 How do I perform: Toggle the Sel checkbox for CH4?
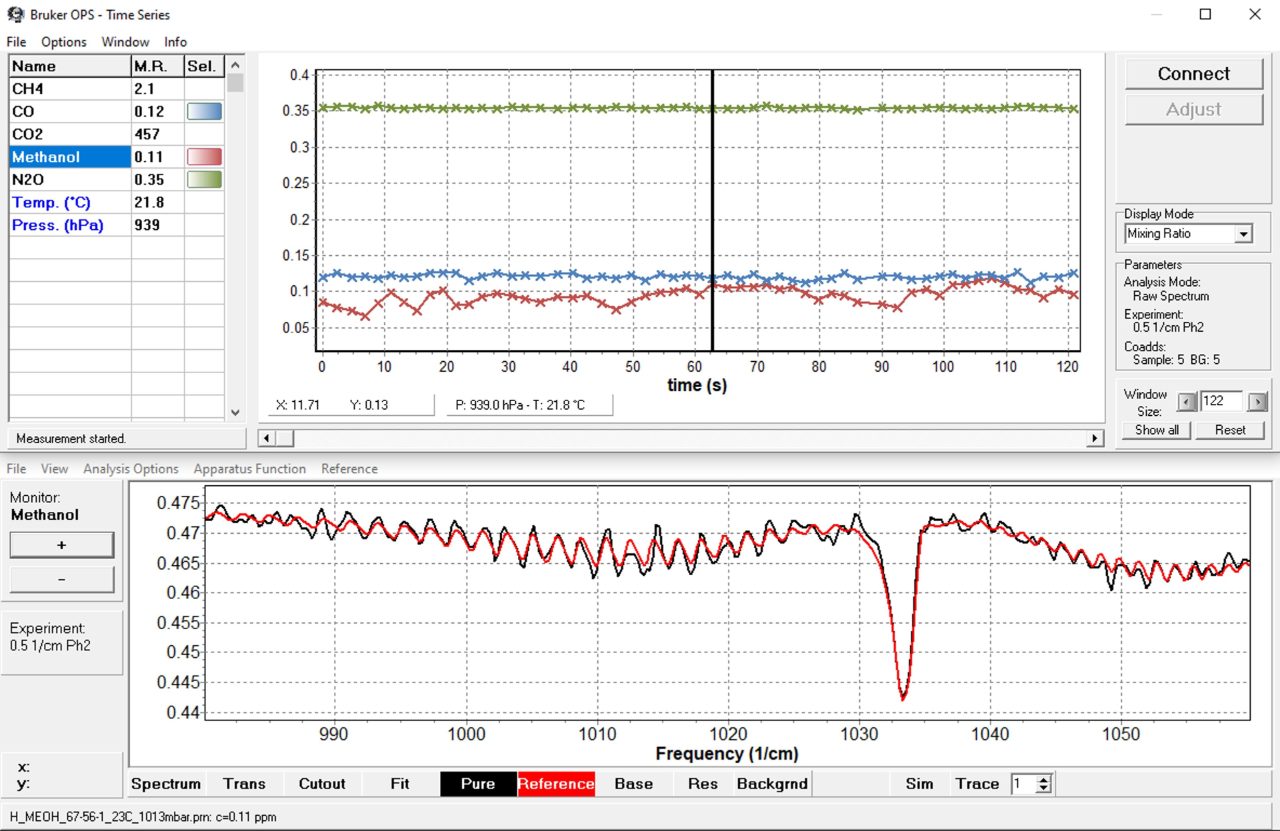(204, 88)
